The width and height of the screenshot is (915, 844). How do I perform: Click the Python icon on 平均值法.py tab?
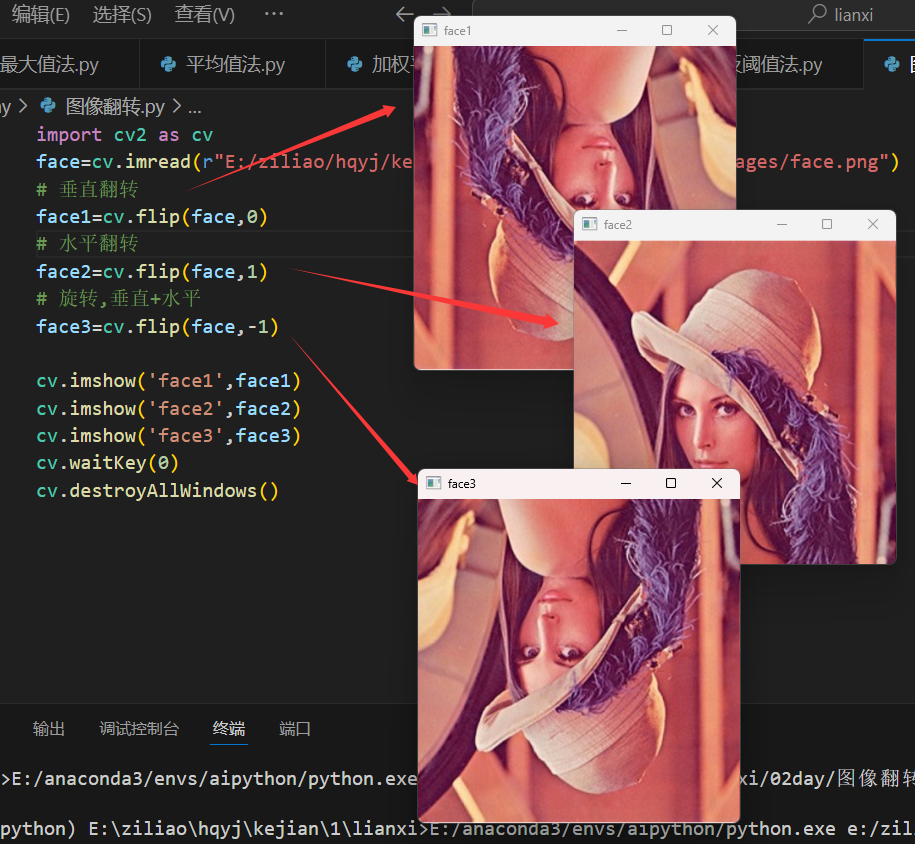(168, 64)
